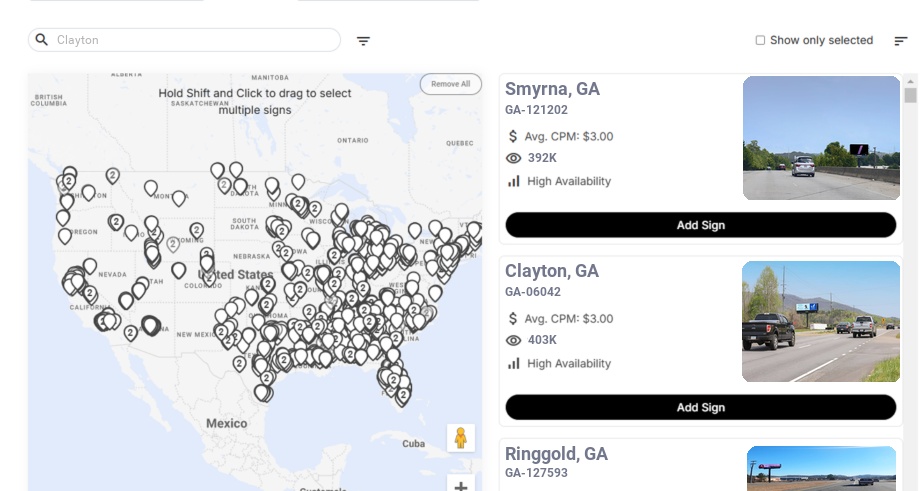Screen dimensions: 920x491
Task: Open the Ringgold, GA listing title
Action: (x=556, y=454)
